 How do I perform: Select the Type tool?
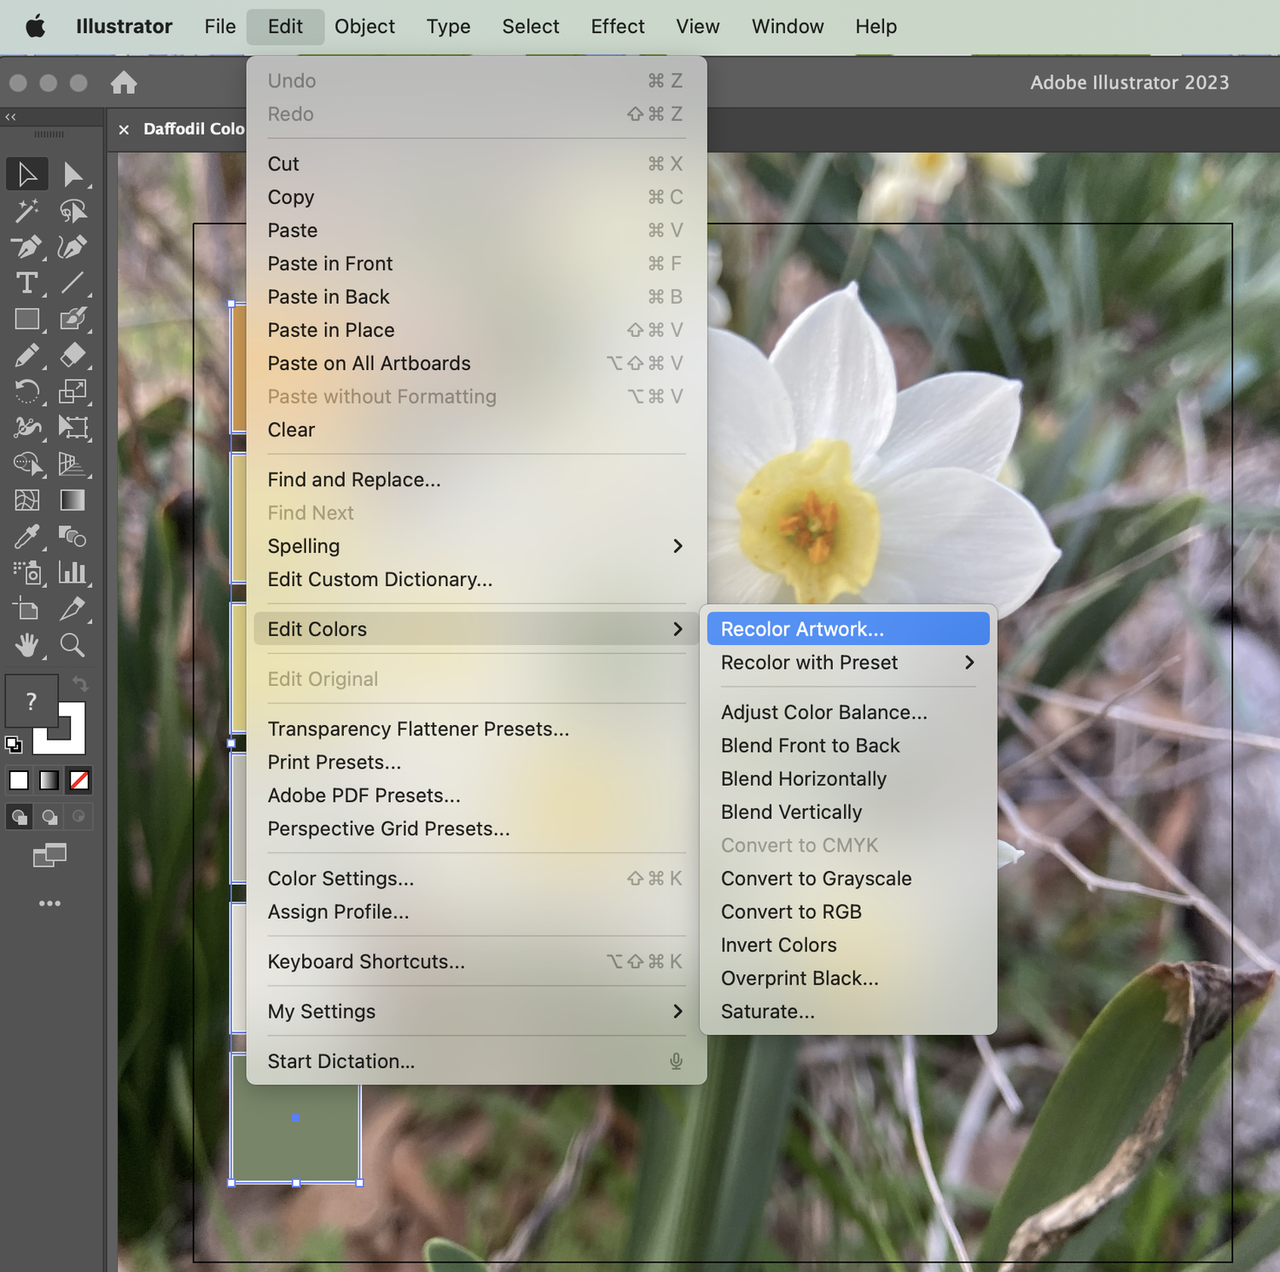tap(26, 283)
